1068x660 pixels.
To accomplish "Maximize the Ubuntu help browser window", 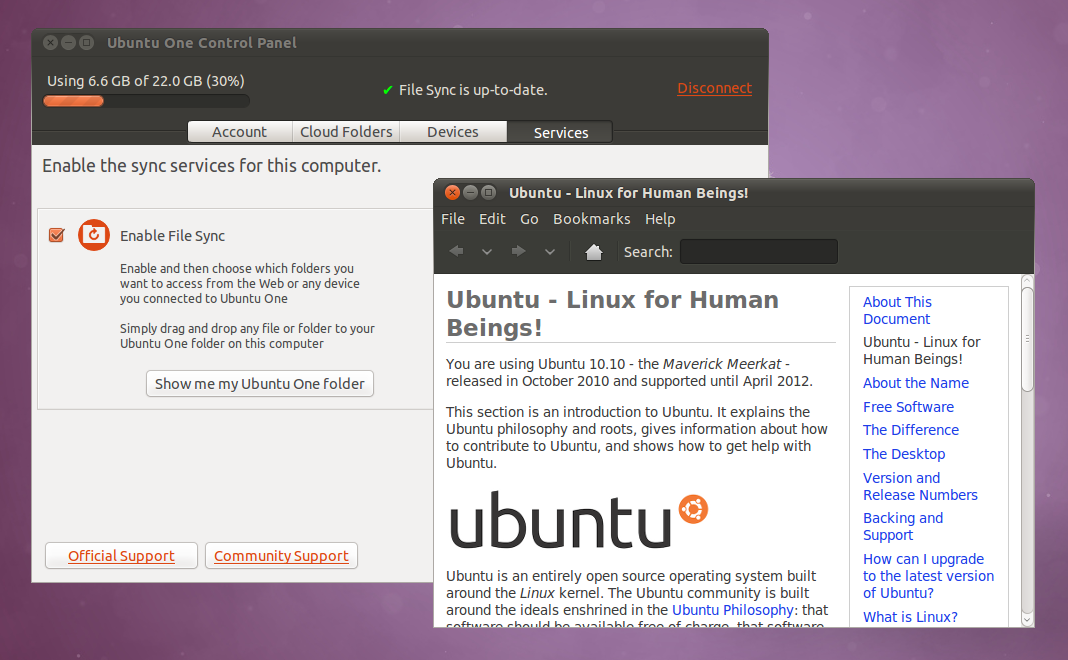I will (488, 193).
